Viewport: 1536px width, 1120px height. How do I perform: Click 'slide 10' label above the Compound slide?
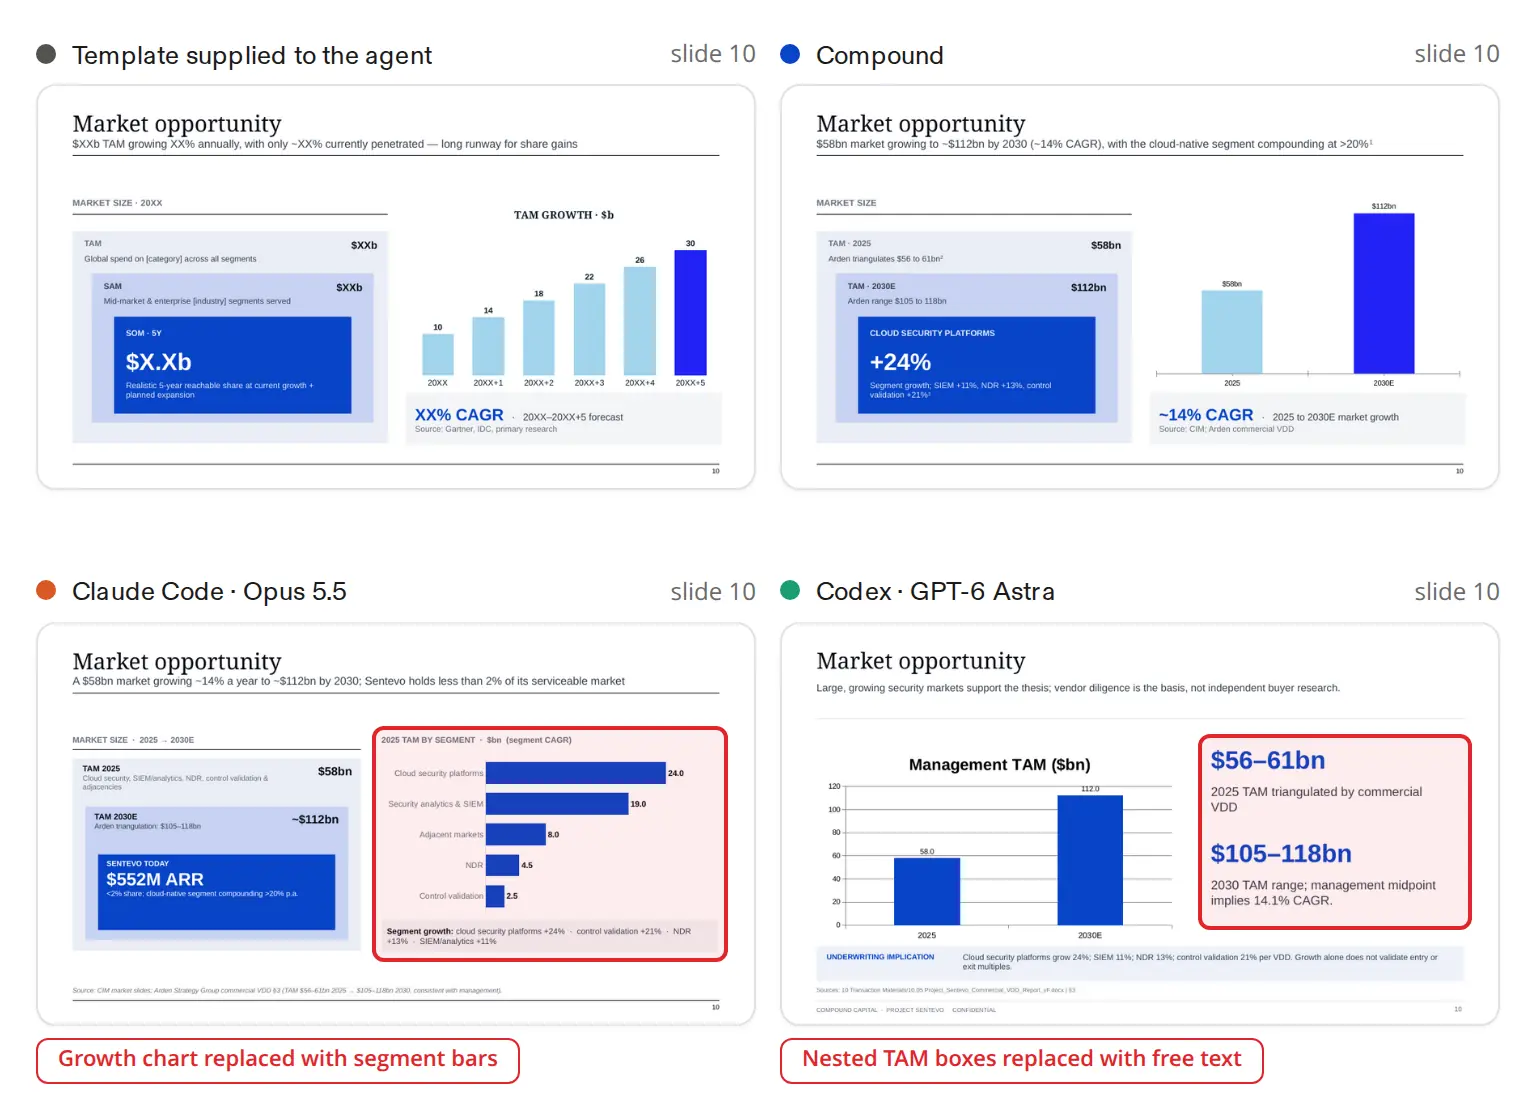coord(1457,54)
